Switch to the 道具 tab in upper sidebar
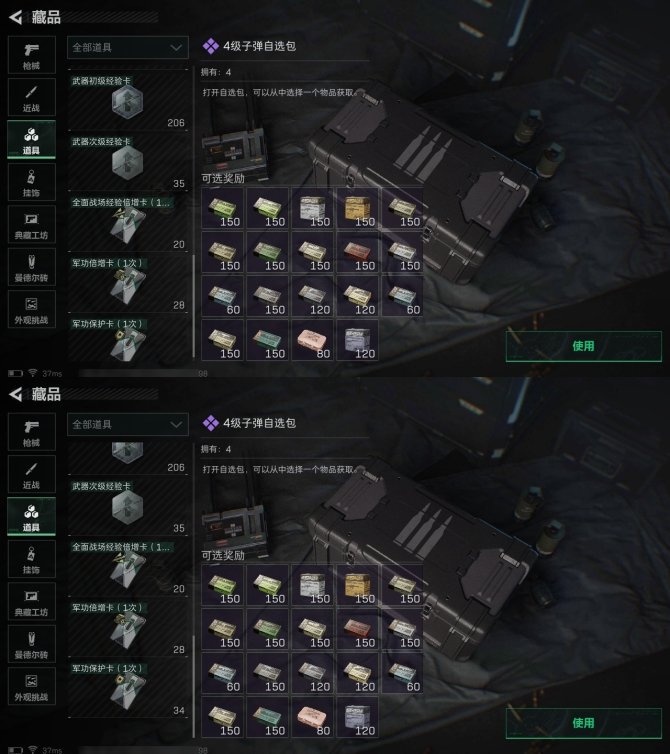 tap(31, 140)
